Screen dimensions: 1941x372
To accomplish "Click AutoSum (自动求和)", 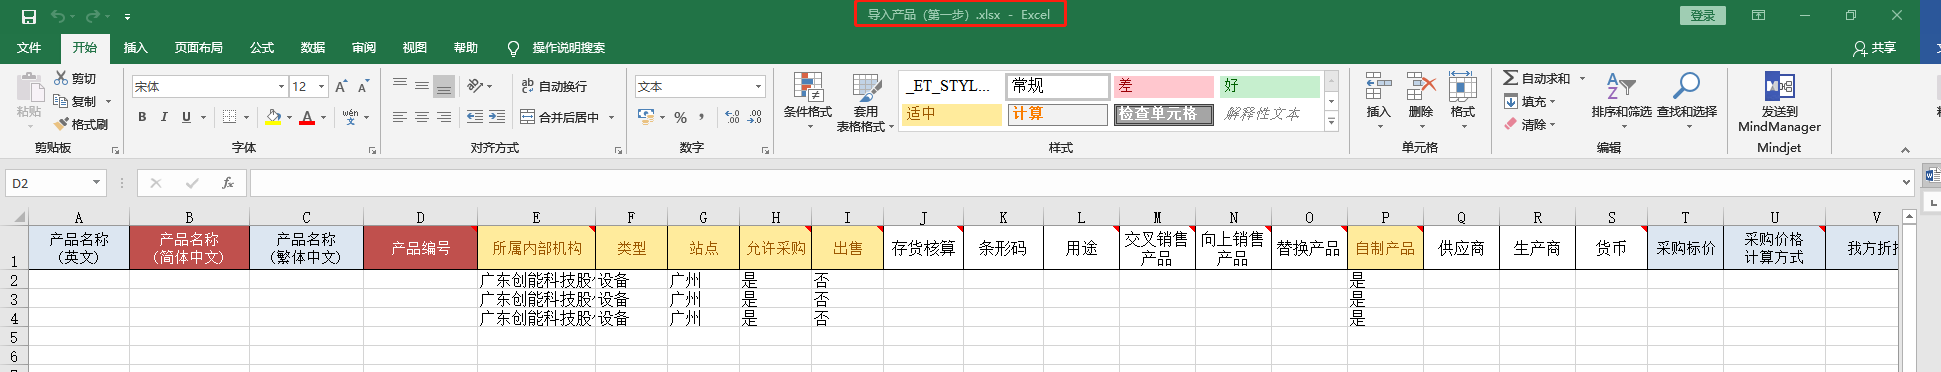I will [1537, 78].
